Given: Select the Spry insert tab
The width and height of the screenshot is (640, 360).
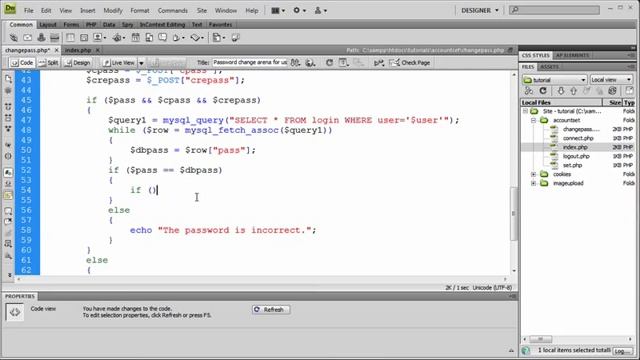Looking at the screenshot, I should click(x=127, y=24).
